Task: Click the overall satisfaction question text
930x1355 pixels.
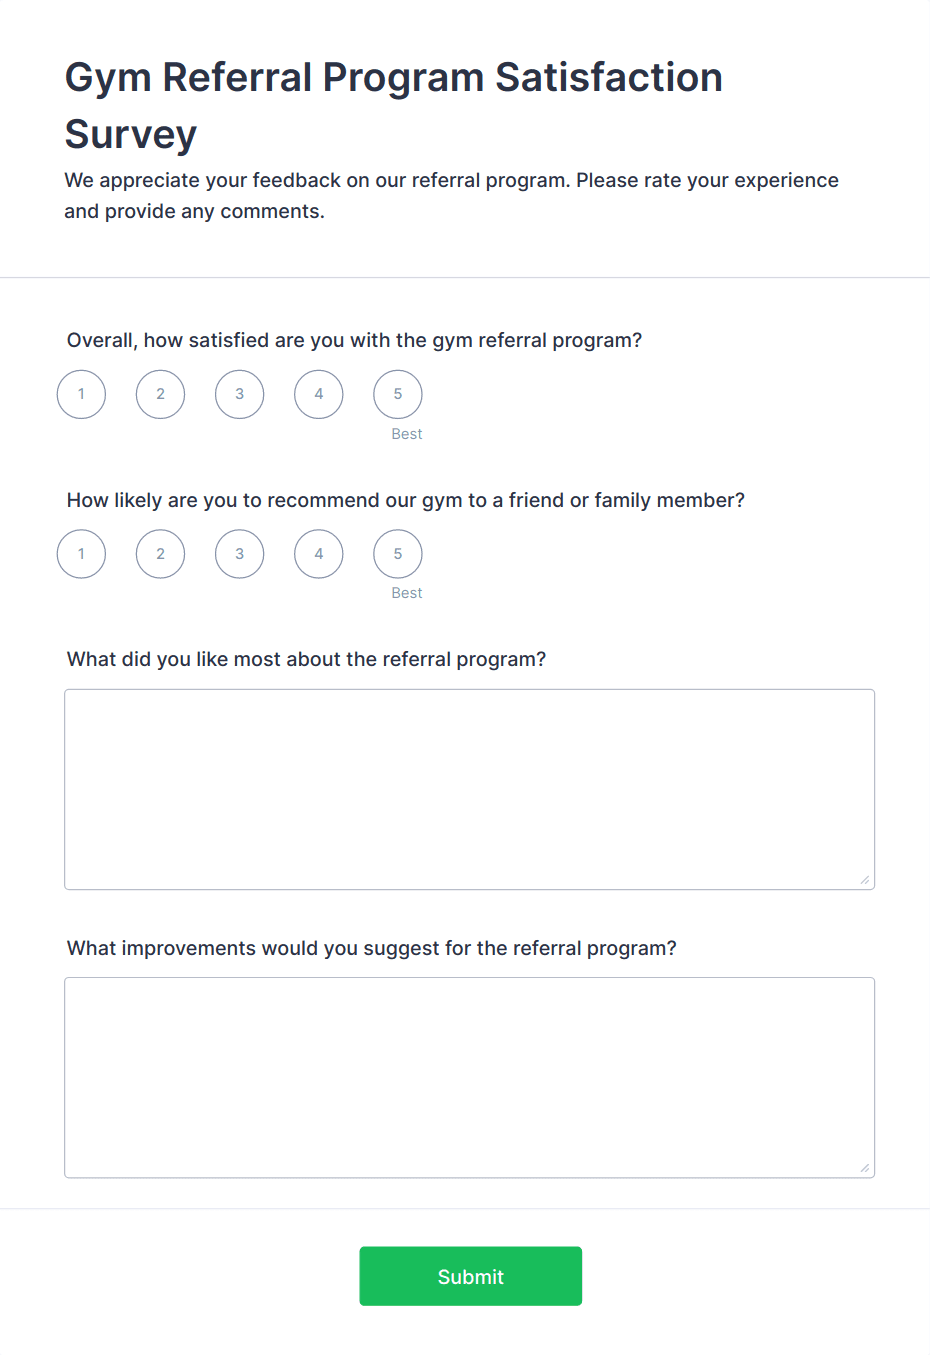Action: [x=354, y=340]
